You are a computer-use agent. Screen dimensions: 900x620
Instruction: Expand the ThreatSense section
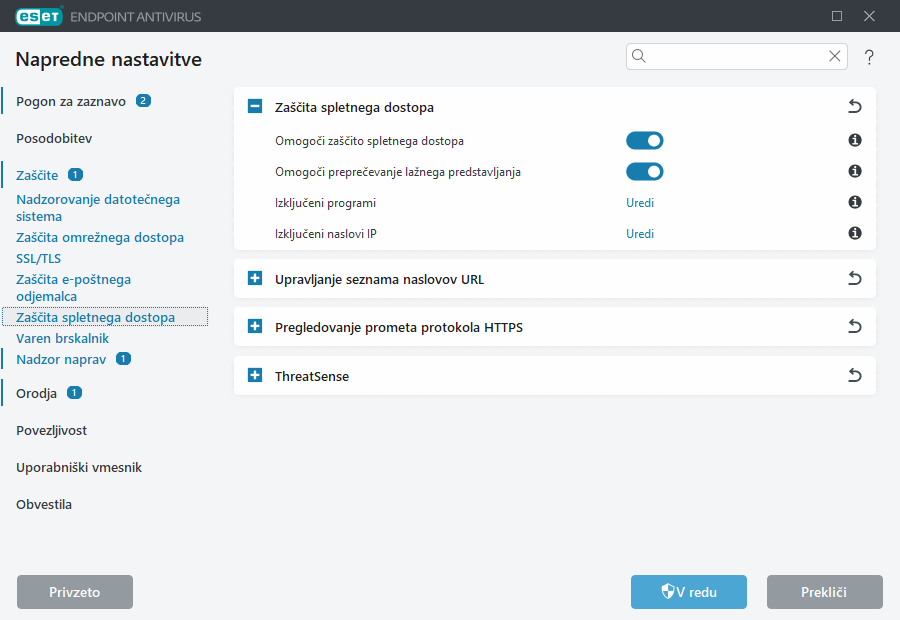(255, 376)
